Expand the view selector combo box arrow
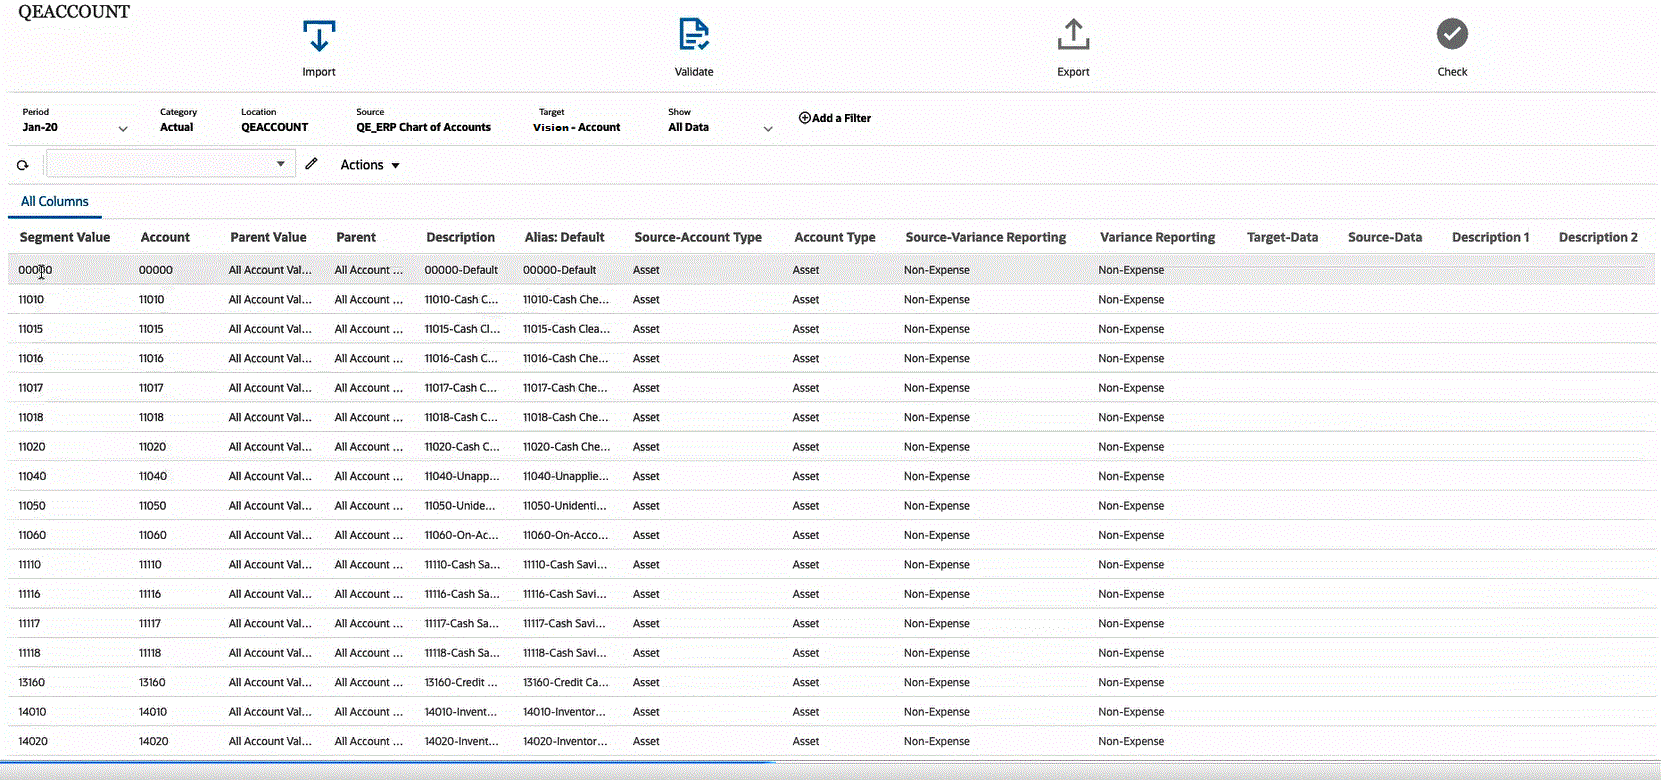 [281, 164]
